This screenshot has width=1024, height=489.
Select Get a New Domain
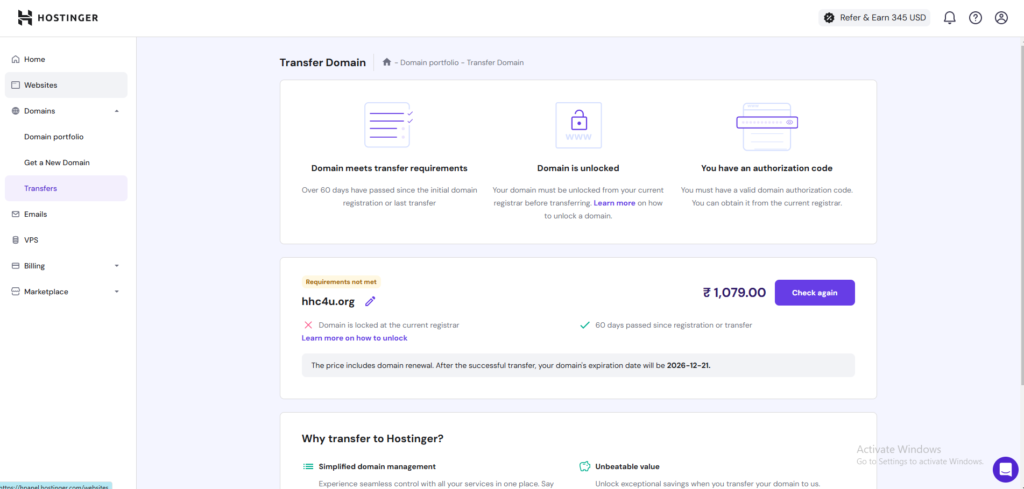(57, 163)
